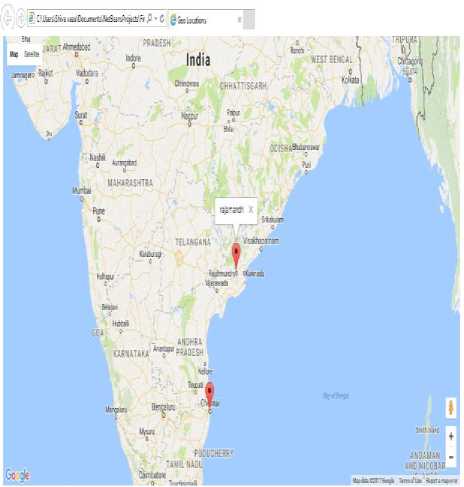This screenshot has width=464, height=487.
Task: Click the address bar URL field
Action: pyautogui.click(x=87, y=19)
